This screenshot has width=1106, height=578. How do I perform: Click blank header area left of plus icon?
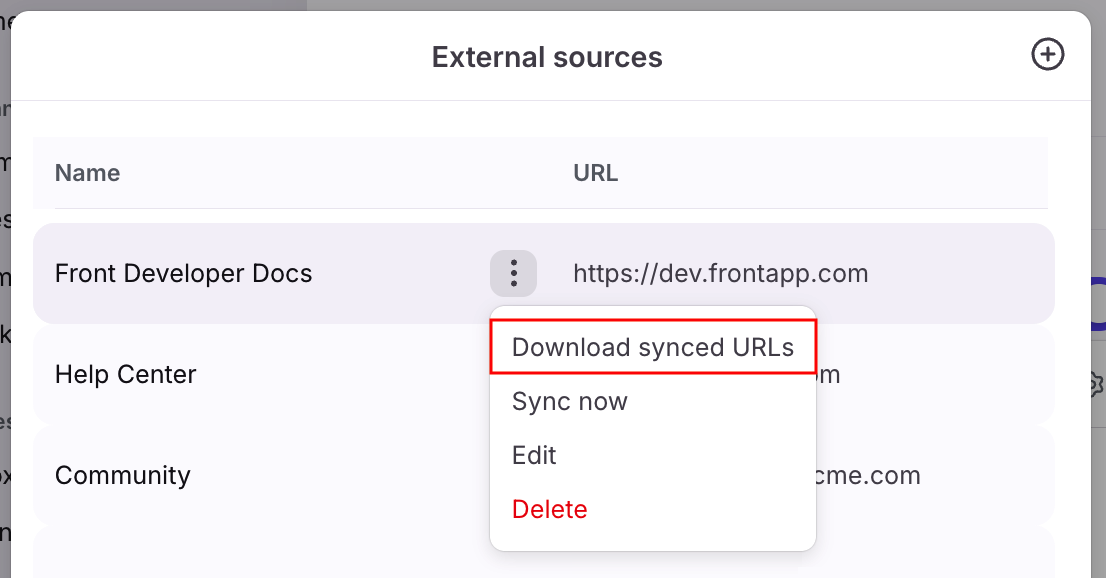[850, 57]
